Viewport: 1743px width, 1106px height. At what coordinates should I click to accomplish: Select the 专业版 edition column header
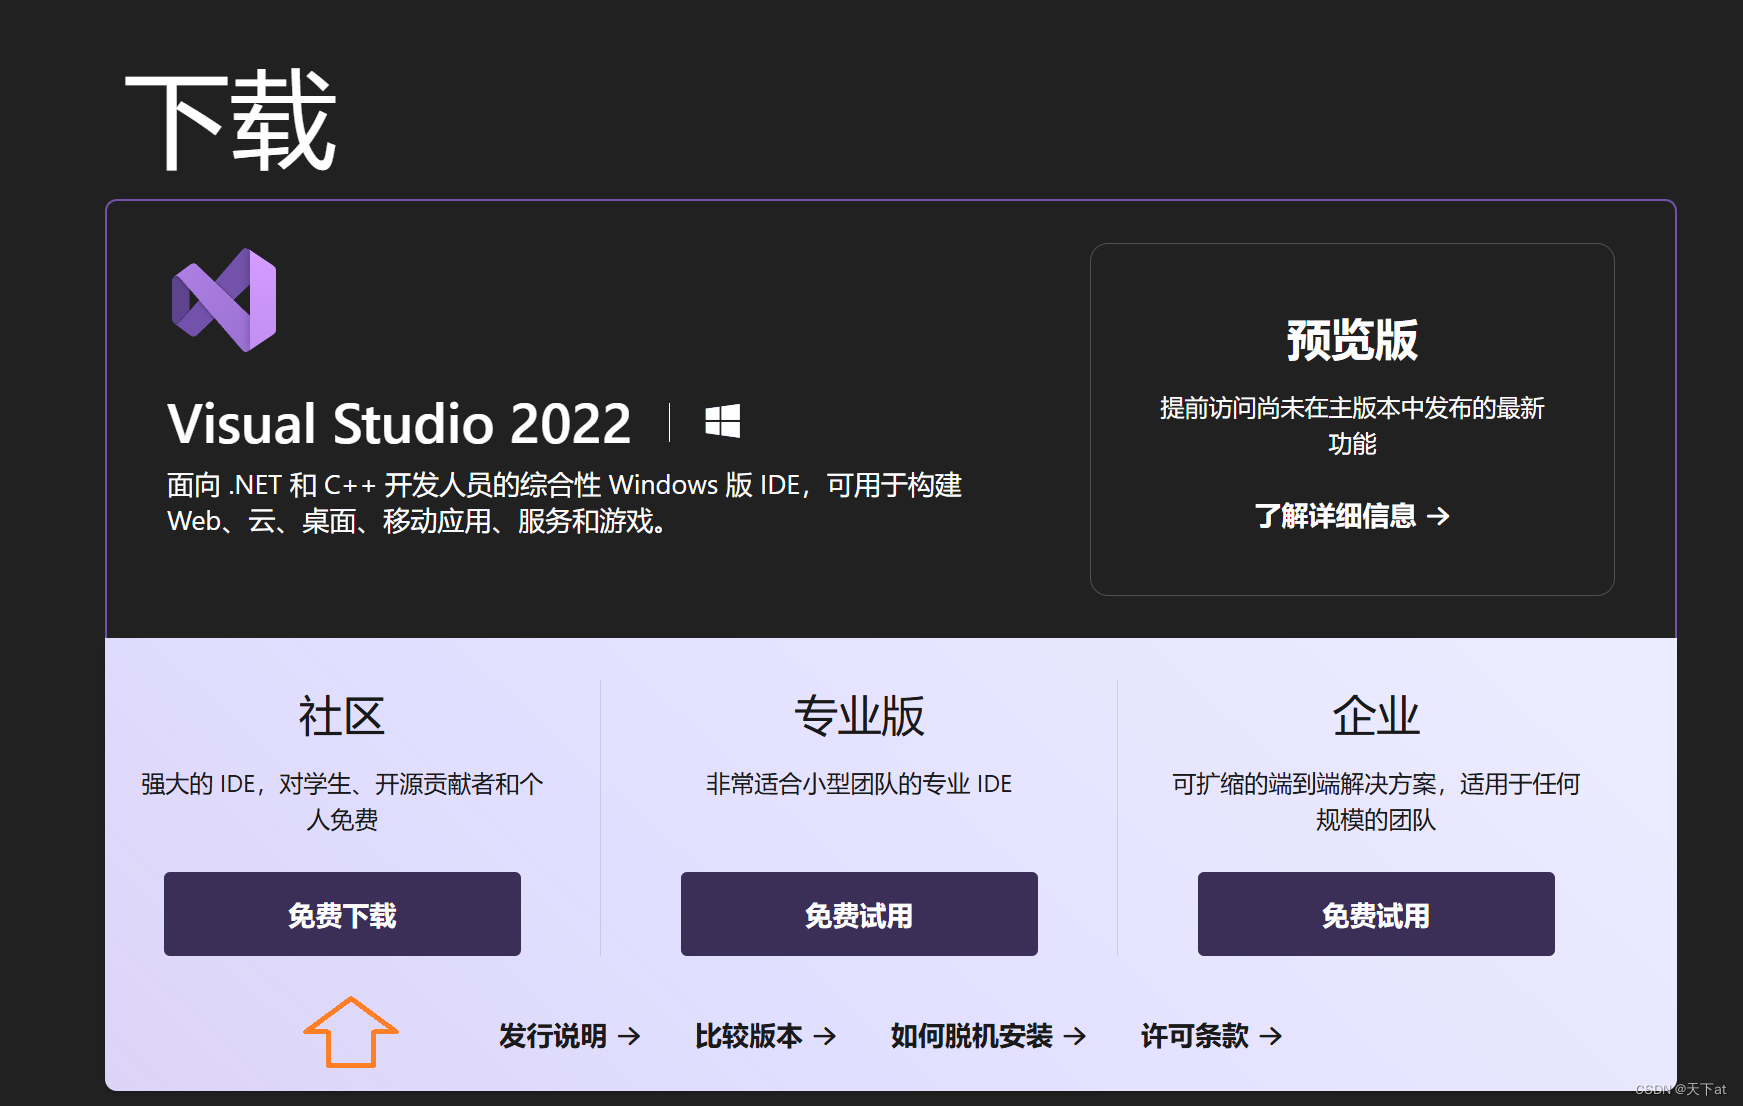point(858,714)
